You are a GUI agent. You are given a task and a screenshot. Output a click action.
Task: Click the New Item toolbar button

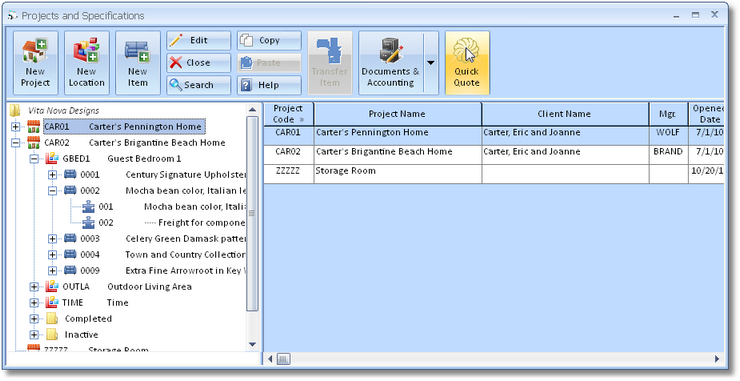(x=138, y=63)
